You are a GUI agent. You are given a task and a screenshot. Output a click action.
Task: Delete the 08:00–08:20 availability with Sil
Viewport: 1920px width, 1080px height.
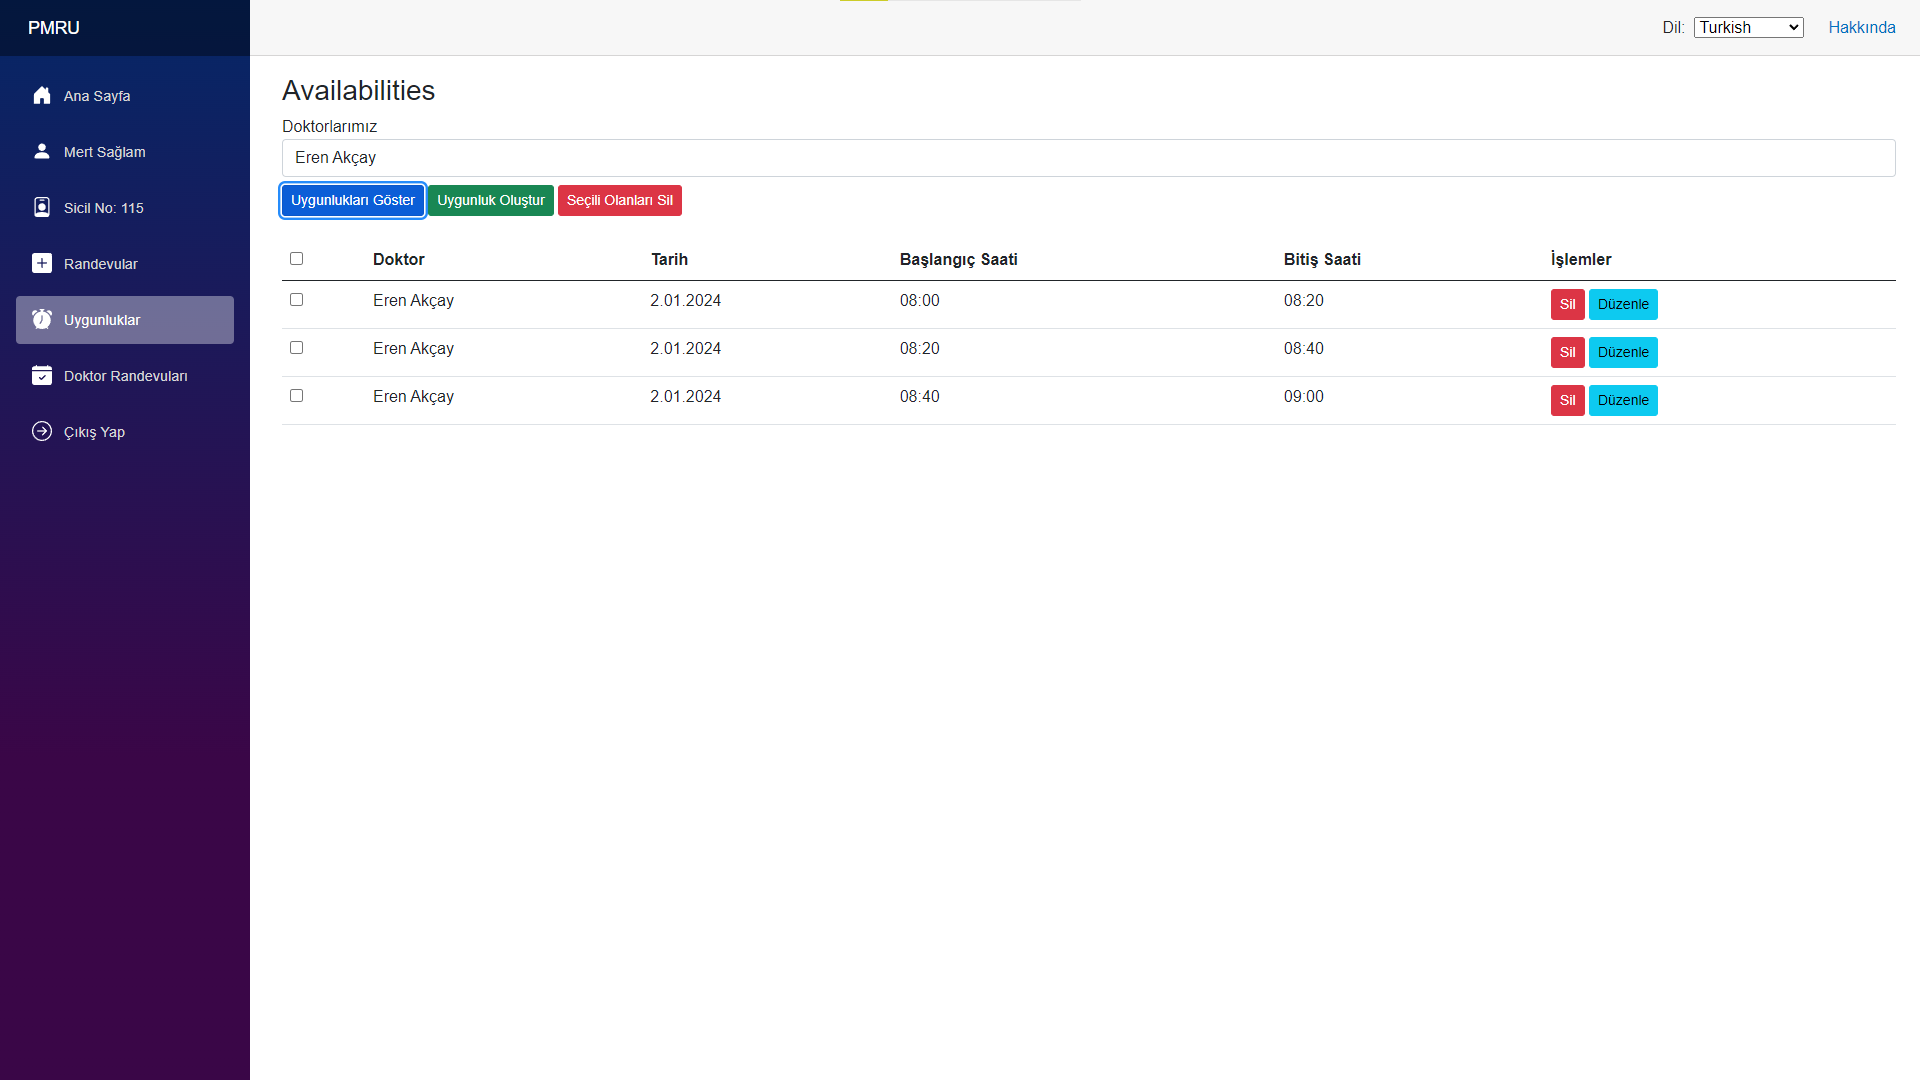pyautogui.click(x=1567, y=305)
